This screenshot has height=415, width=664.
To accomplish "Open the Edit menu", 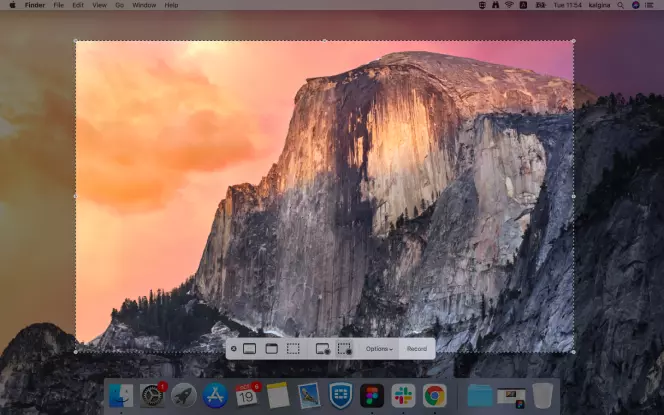I will click(78, 5).
